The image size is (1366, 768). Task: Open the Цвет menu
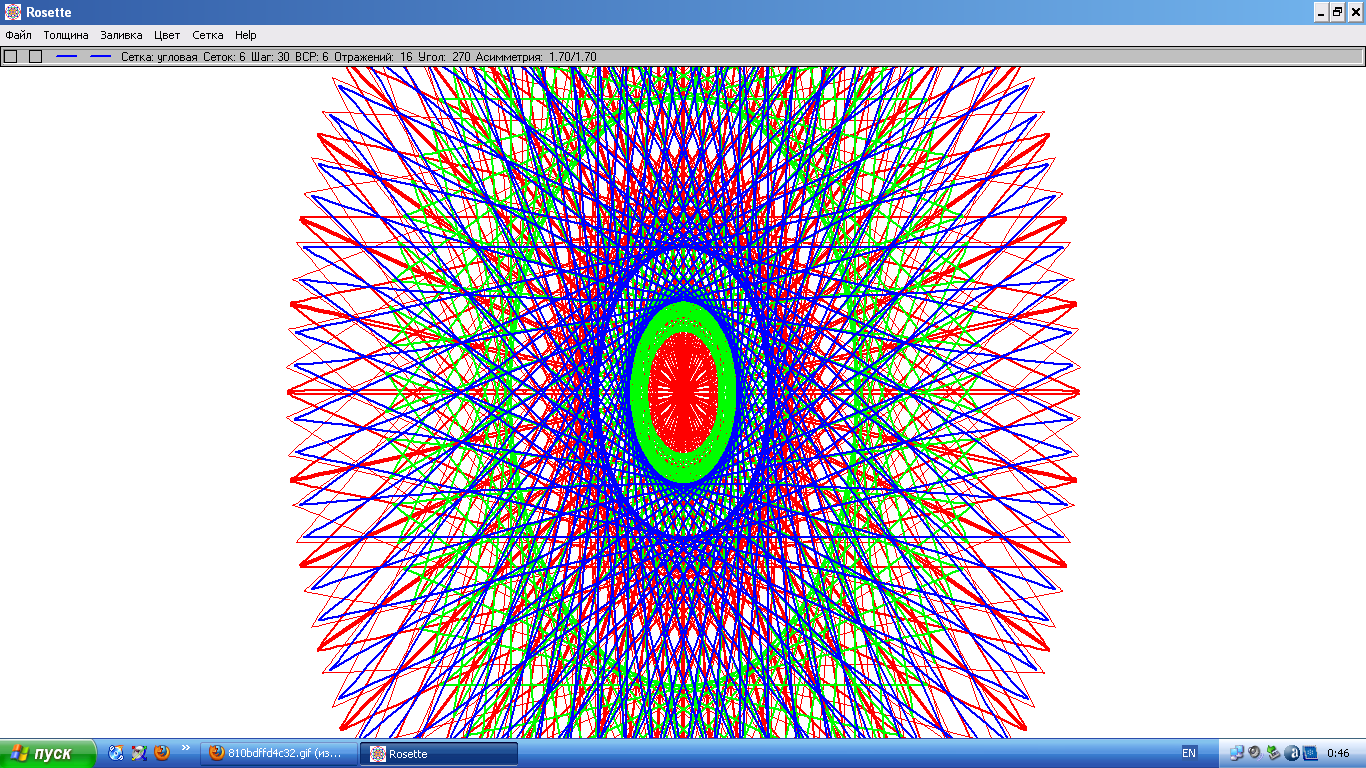(x=167, y=35)
